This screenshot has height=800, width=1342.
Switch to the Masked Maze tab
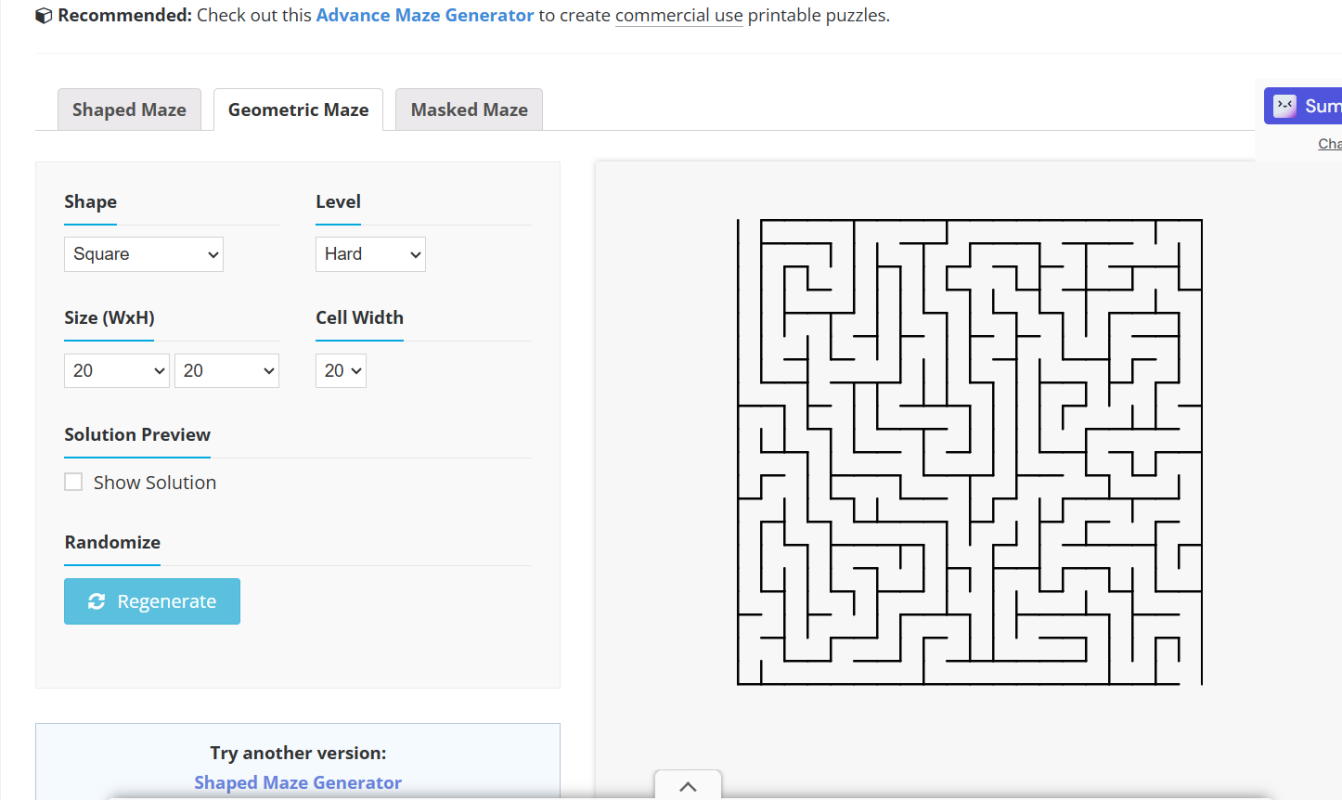pos(469,110)
